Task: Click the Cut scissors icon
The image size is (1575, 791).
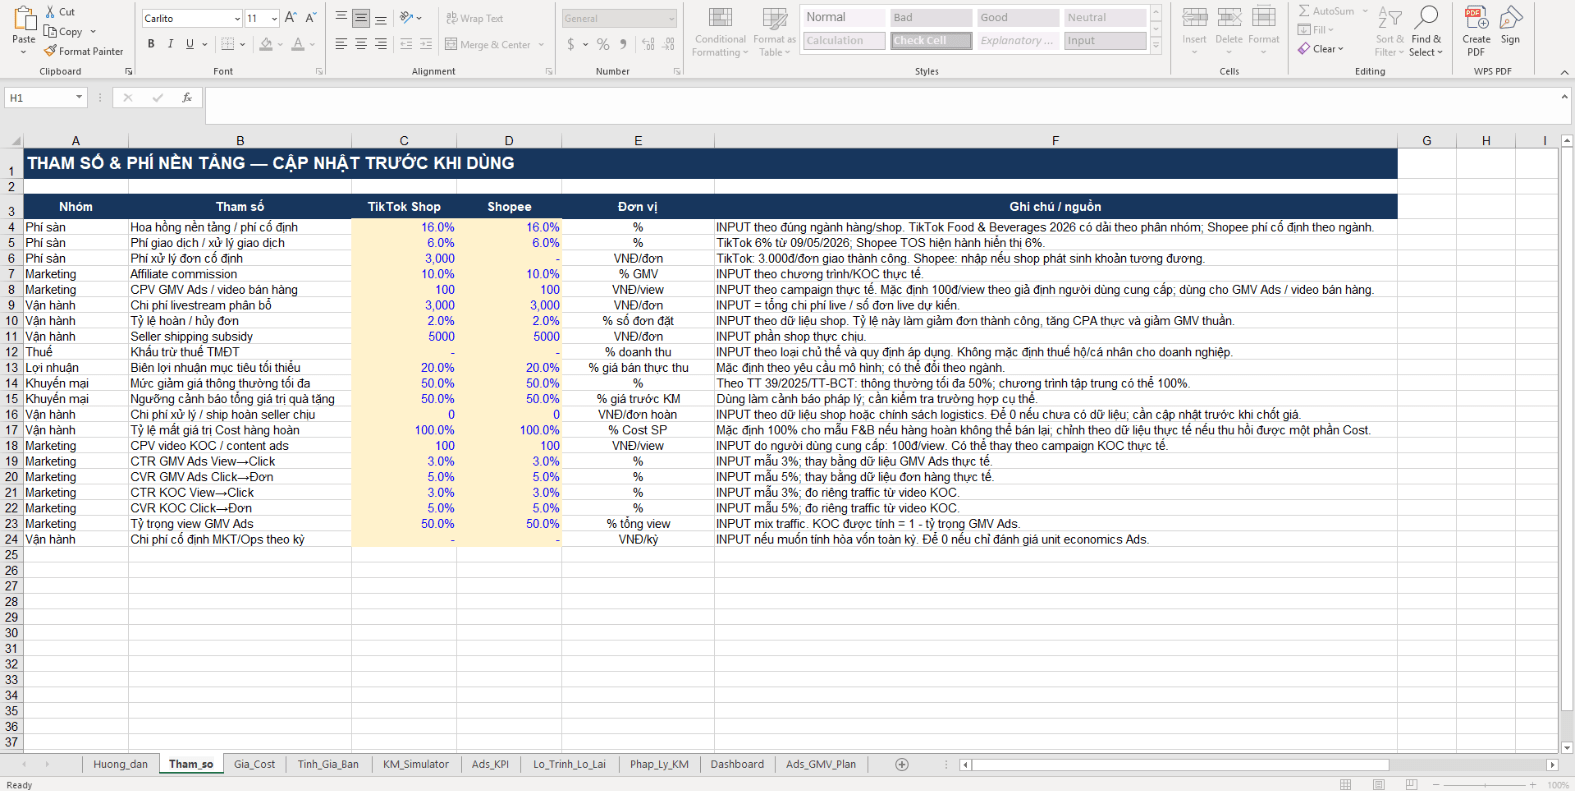Action: [50, 12]
